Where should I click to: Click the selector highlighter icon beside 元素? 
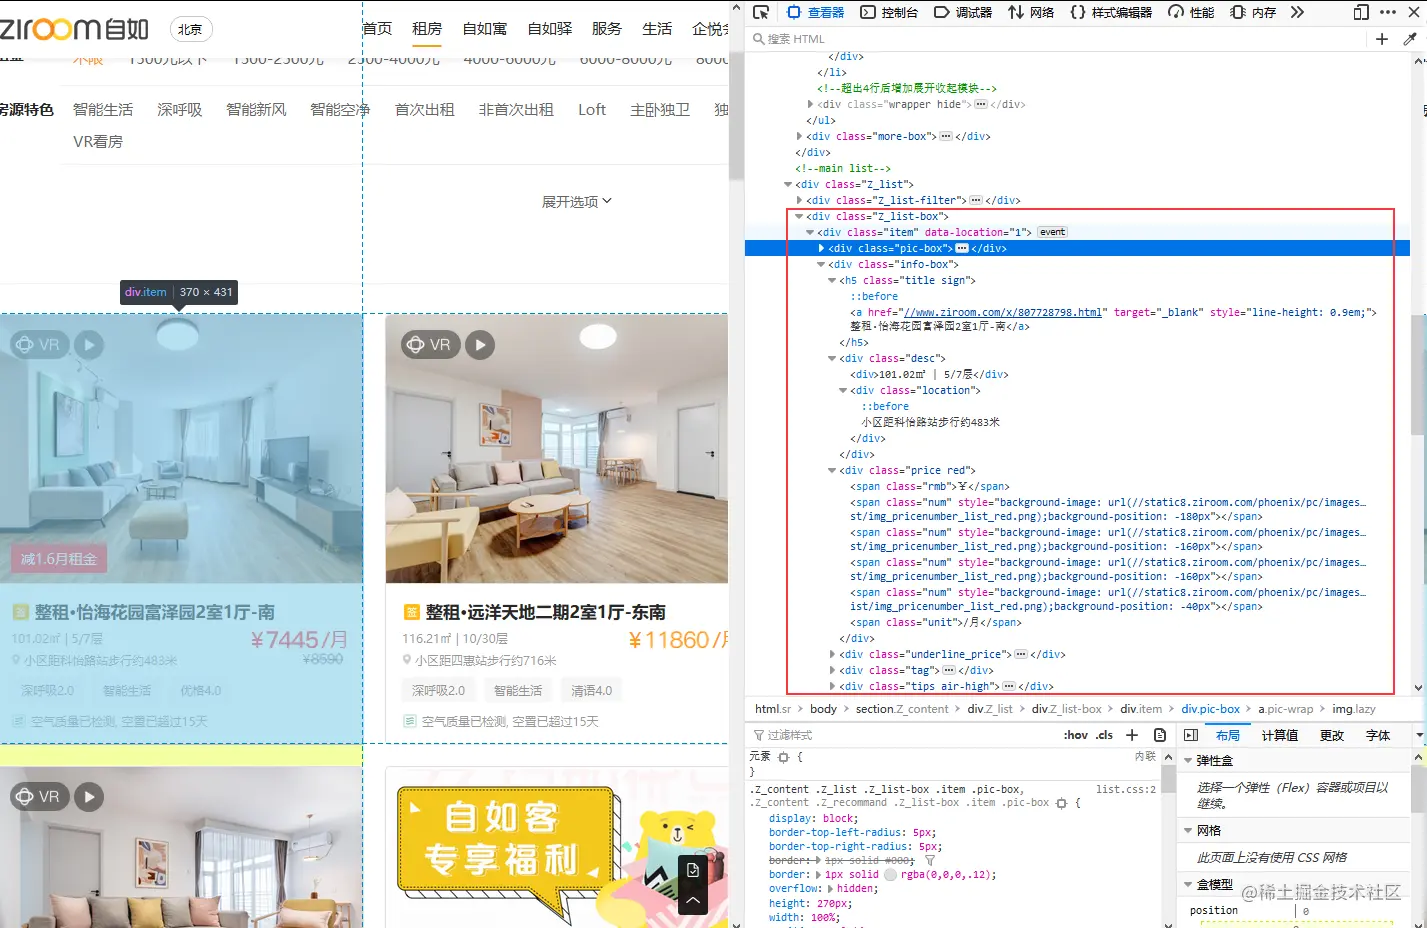pos(783,757)
